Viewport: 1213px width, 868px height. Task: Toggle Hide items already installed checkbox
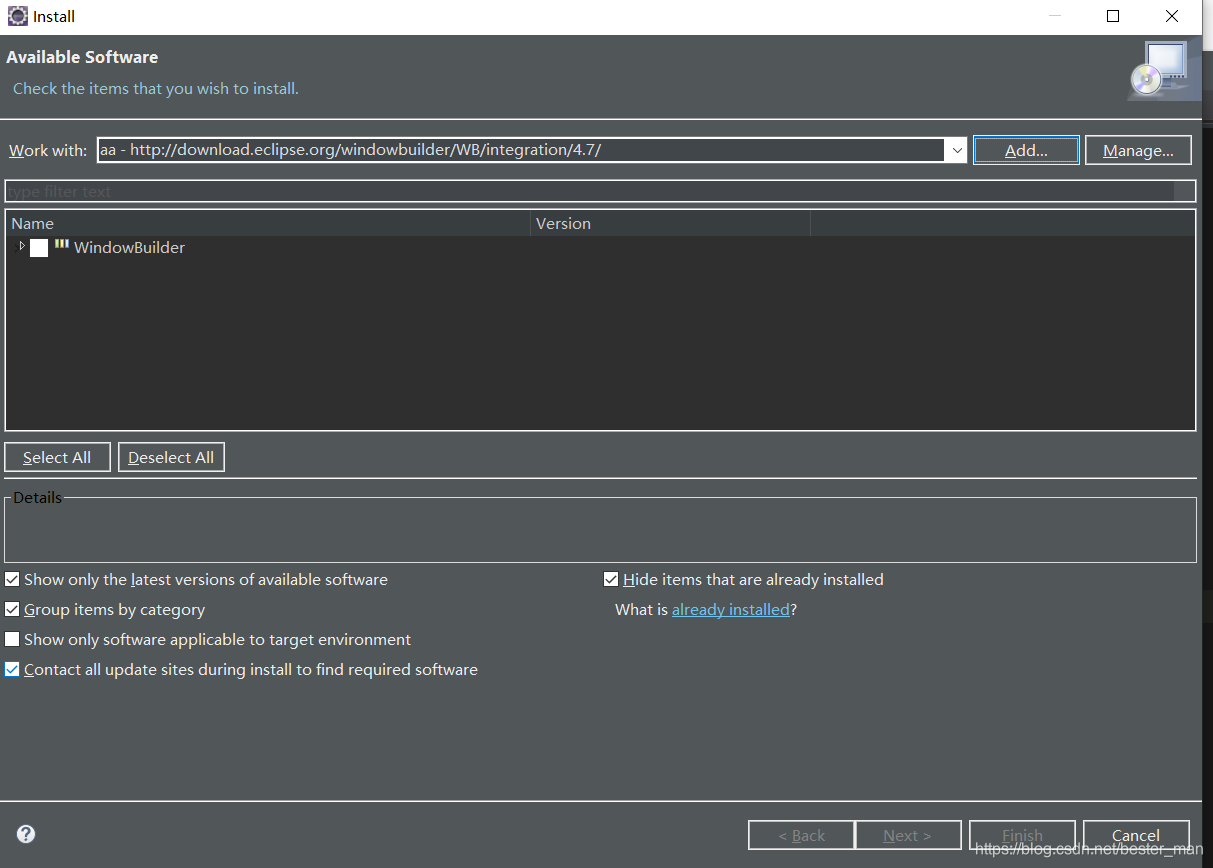pyautogui.click(x=611, y=579)
